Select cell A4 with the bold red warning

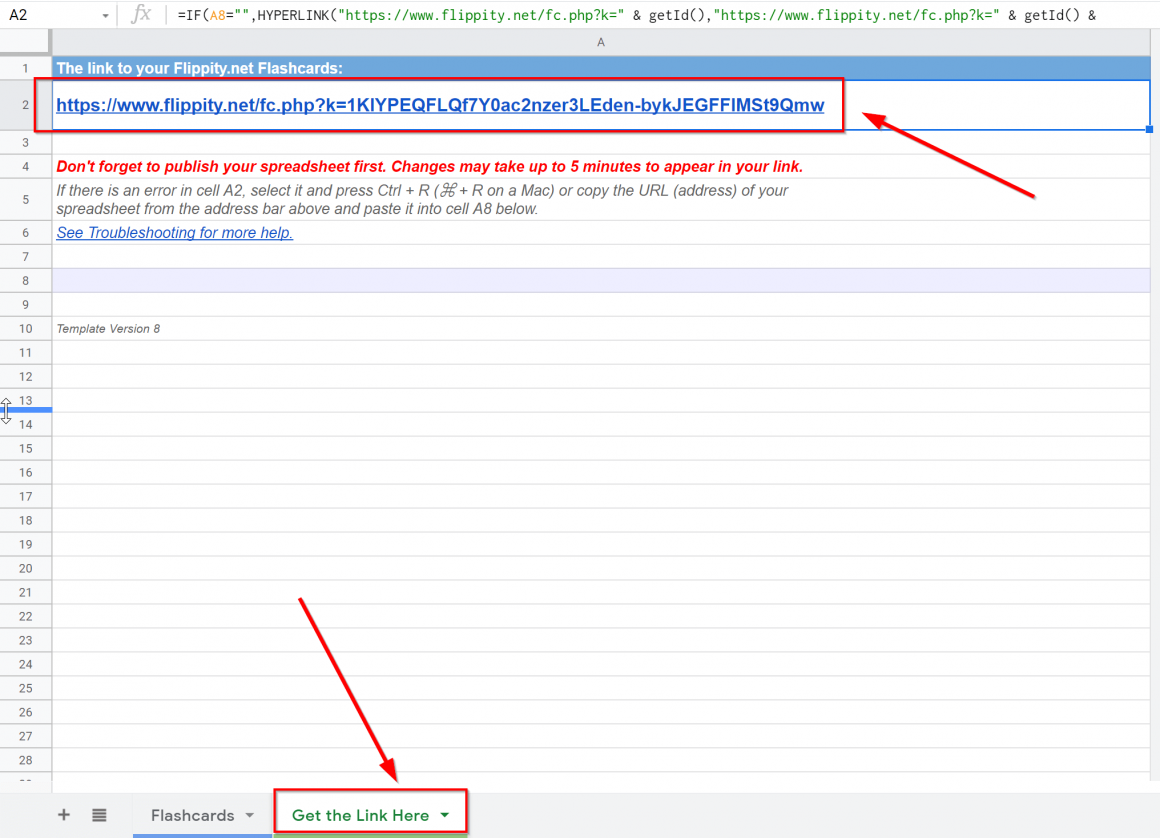400,166
